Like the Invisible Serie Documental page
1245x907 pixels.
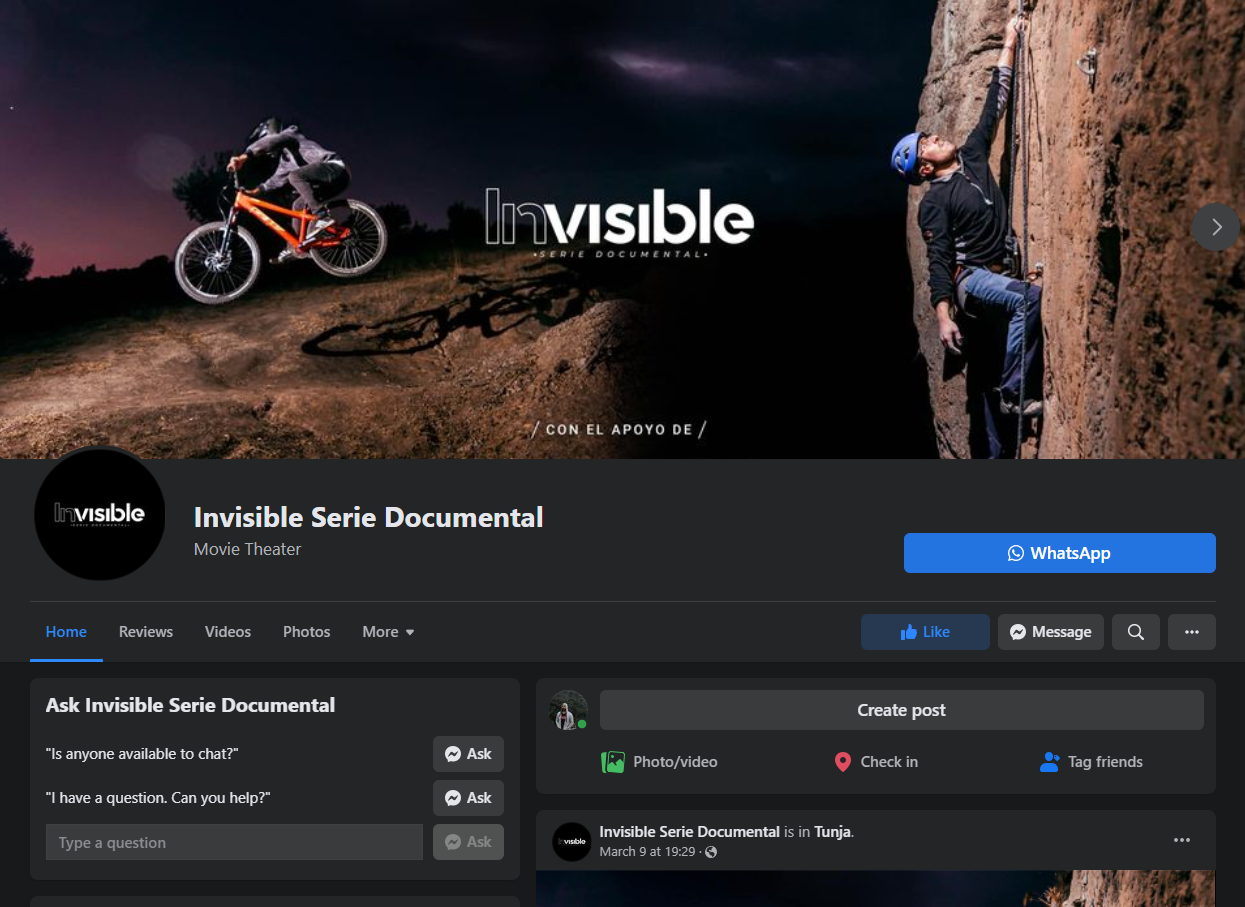925,632
